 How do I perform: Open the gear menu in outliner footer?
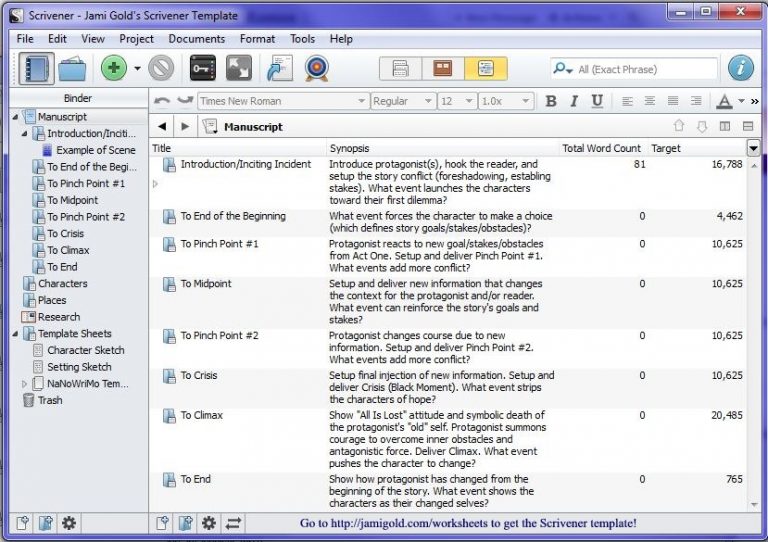coord(209,523)
